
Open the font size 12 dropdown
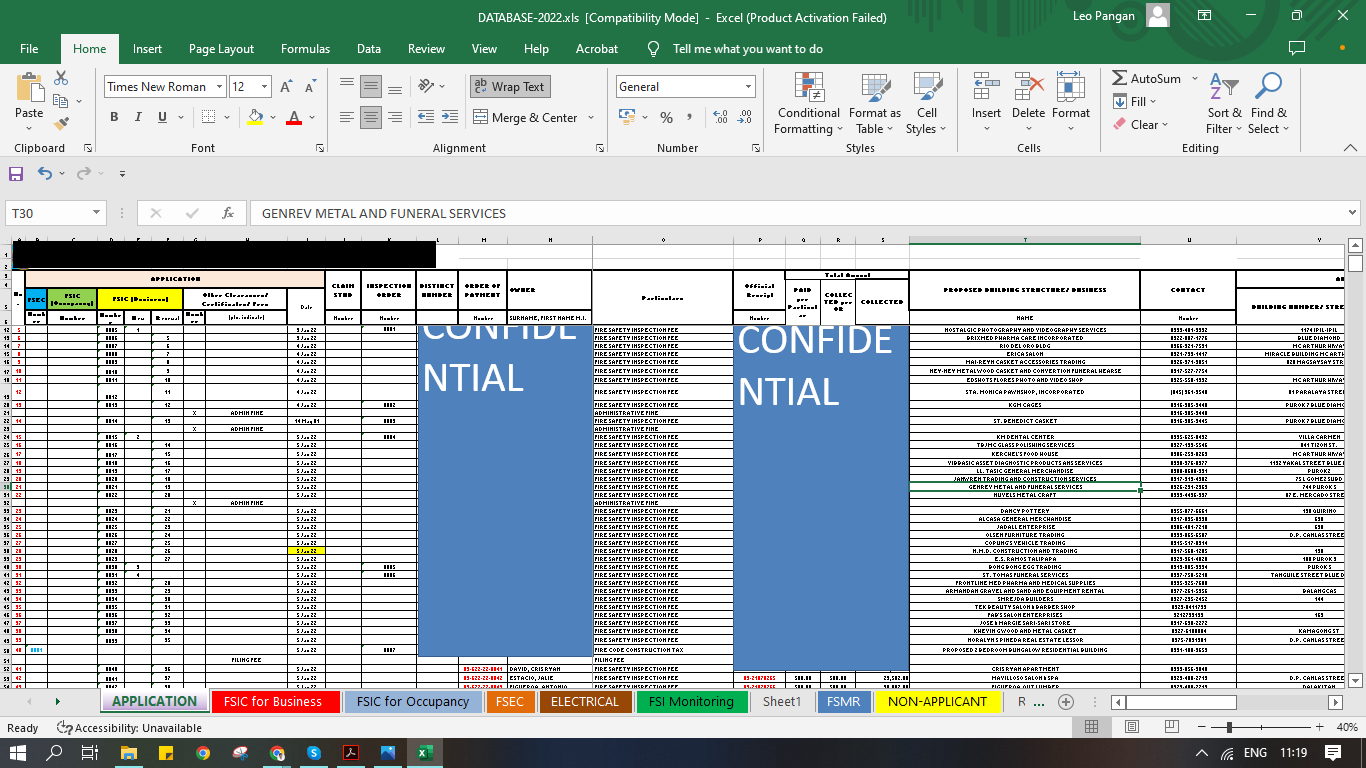[264, 87]
